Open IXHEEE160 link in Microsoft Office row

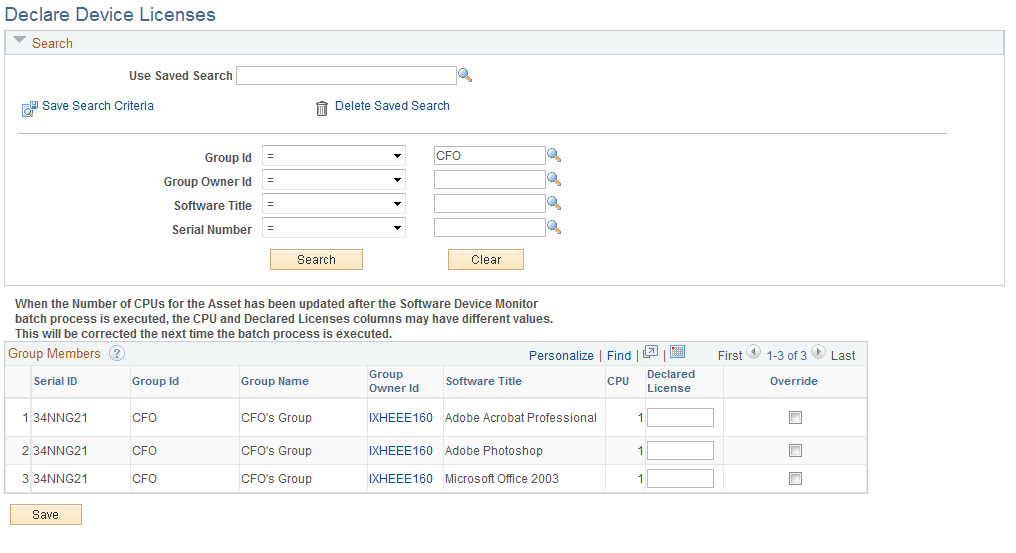pyautogui.click(x=400, y=478)
